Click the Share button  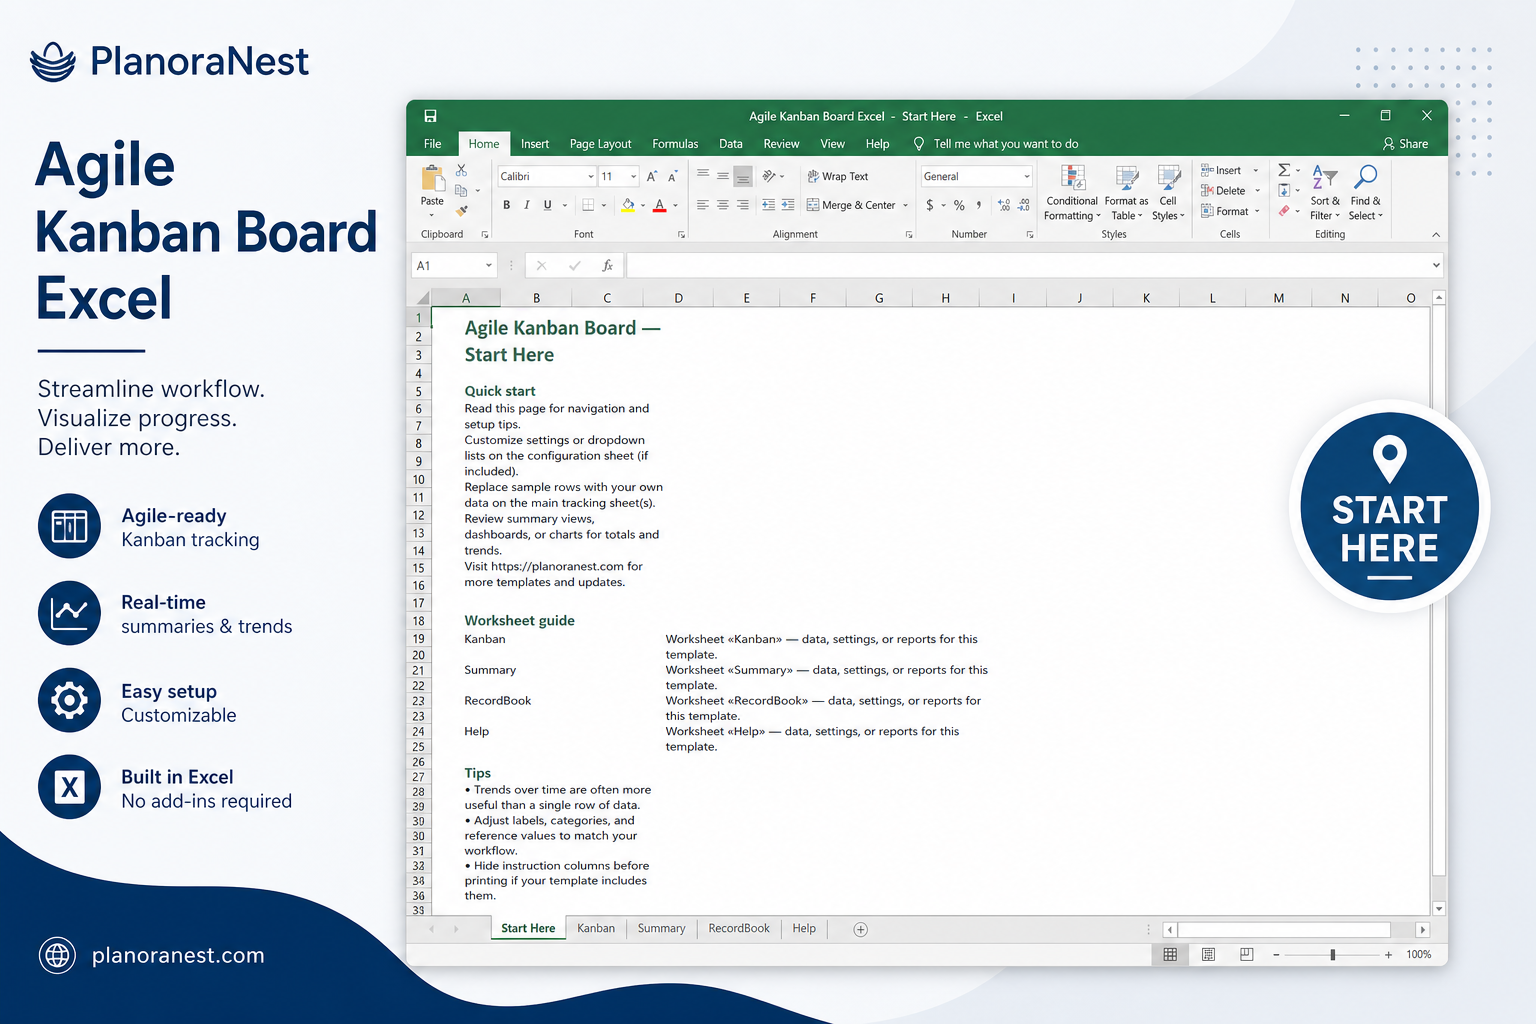1405,144
